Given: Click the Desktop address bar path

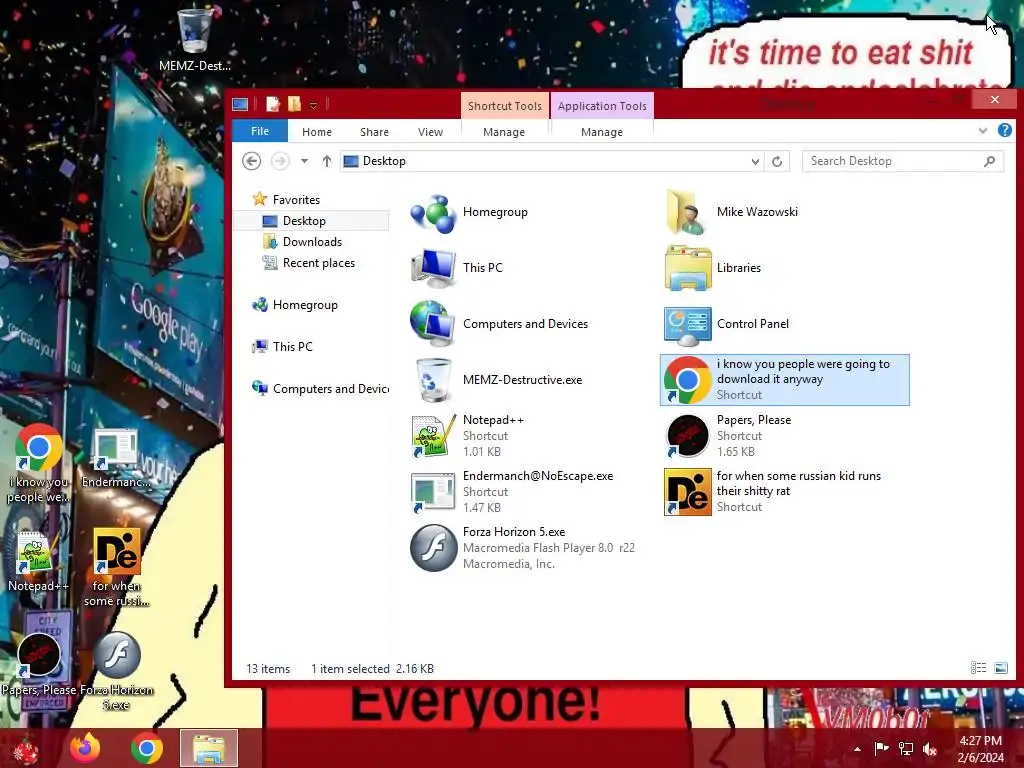Looking at the screenshot, I should pos(384,161).
